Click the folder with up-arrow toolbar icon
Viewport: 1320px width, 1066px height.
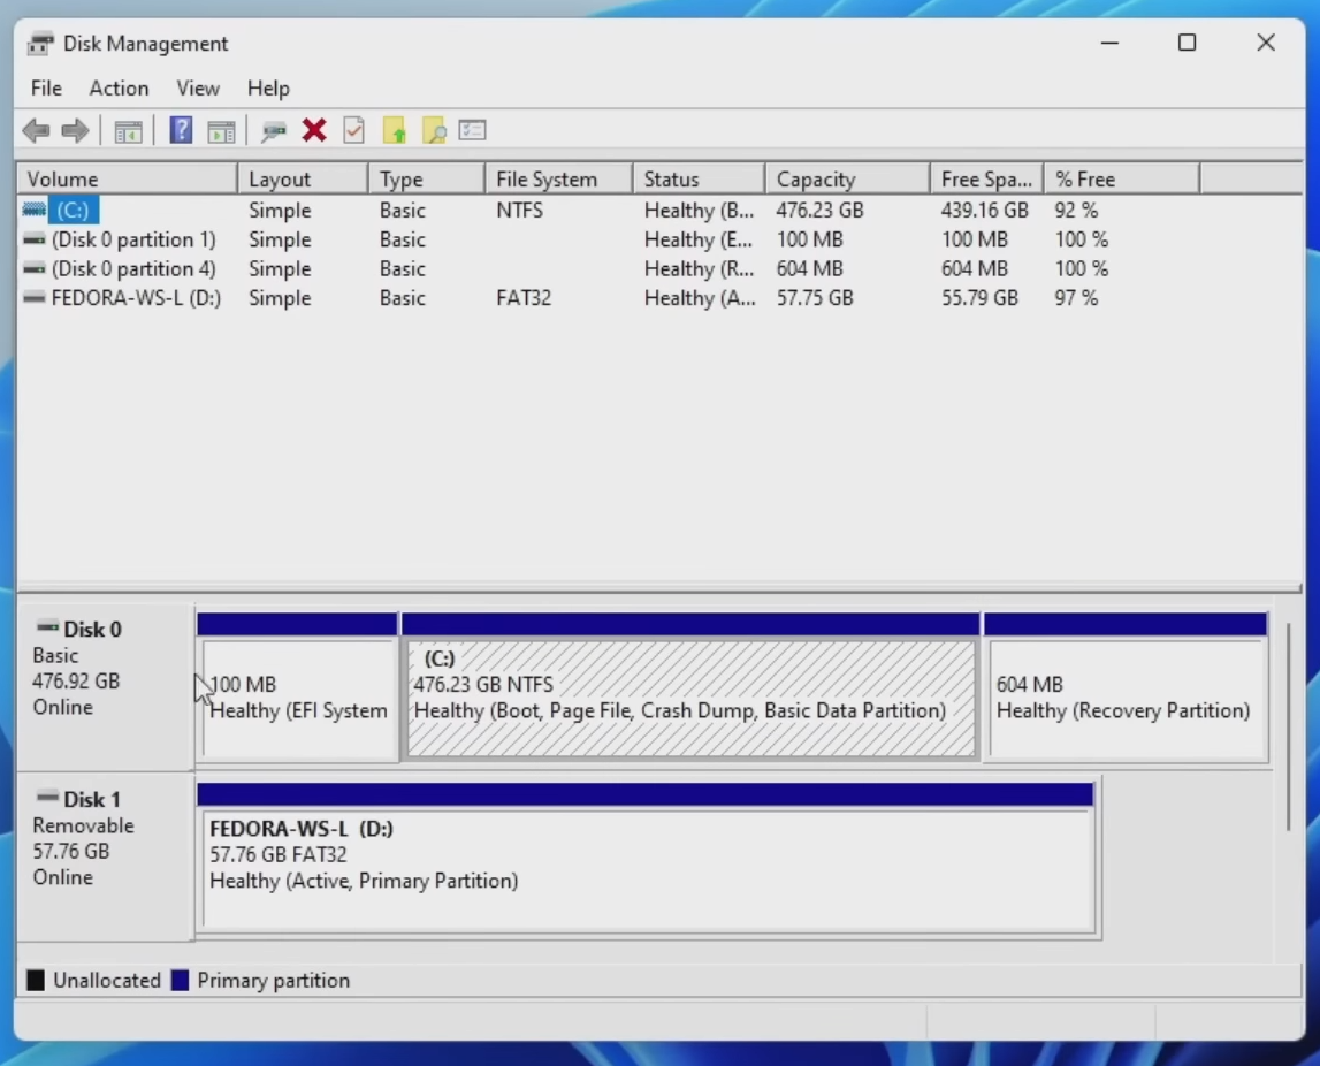394,130
